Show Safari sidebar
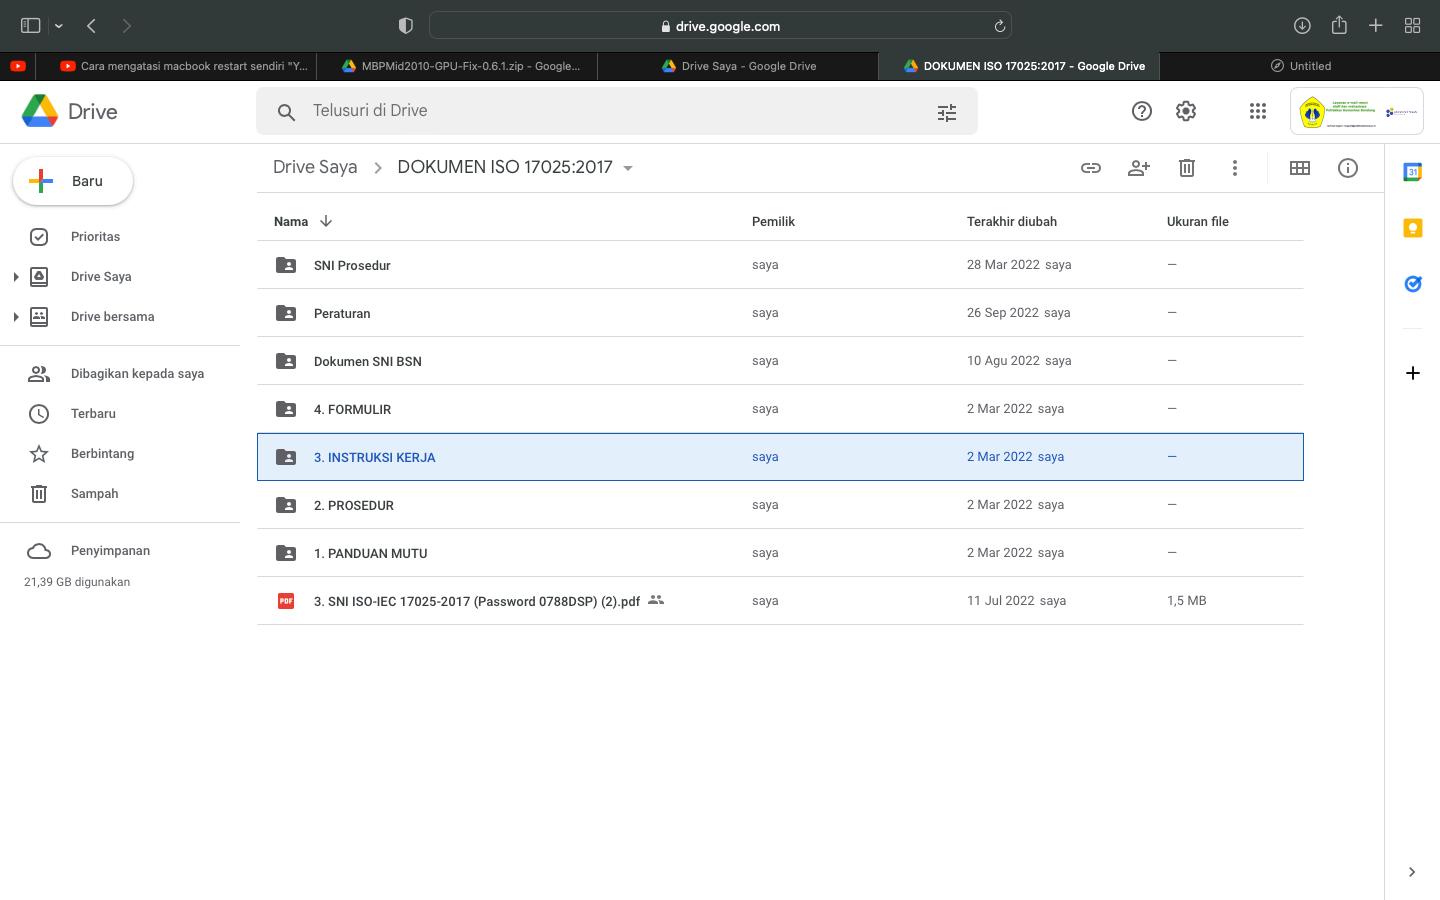 coord(30,26)
